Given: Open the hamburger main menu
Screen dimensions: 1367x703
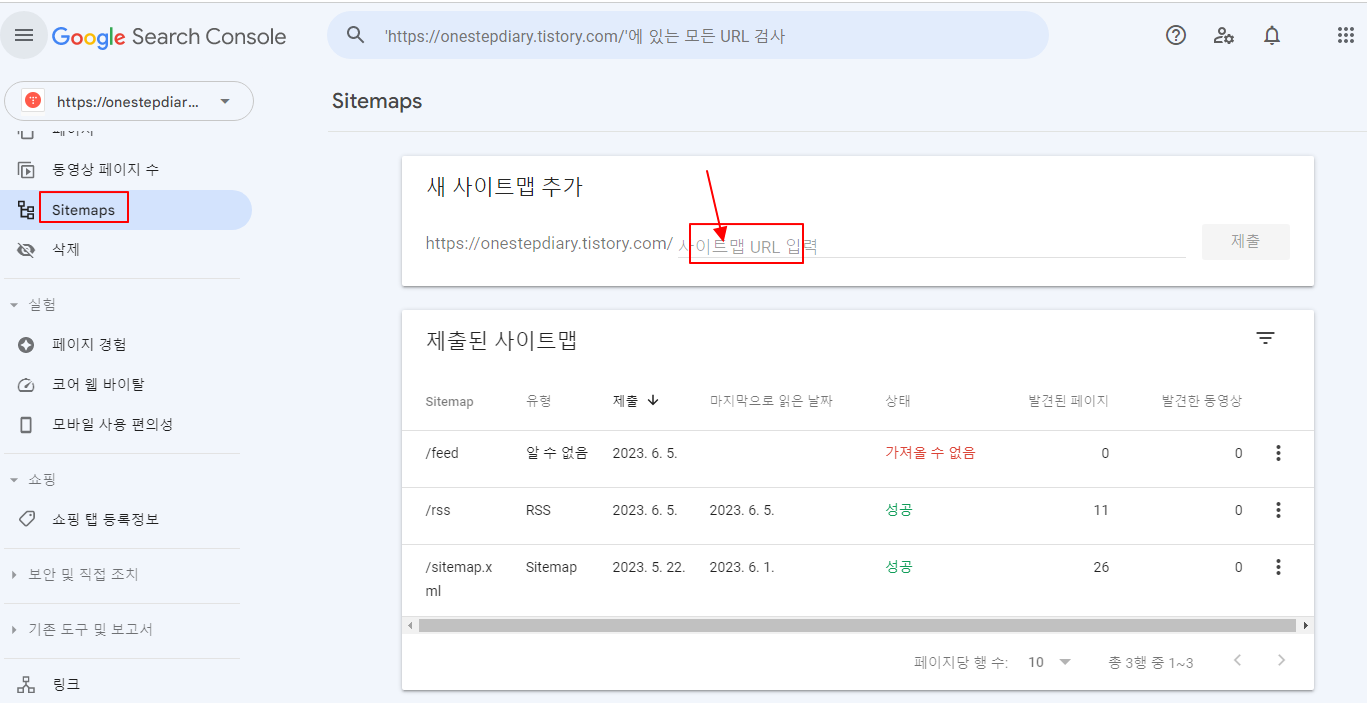Looking at the screenshot, I should click(24, 36).
